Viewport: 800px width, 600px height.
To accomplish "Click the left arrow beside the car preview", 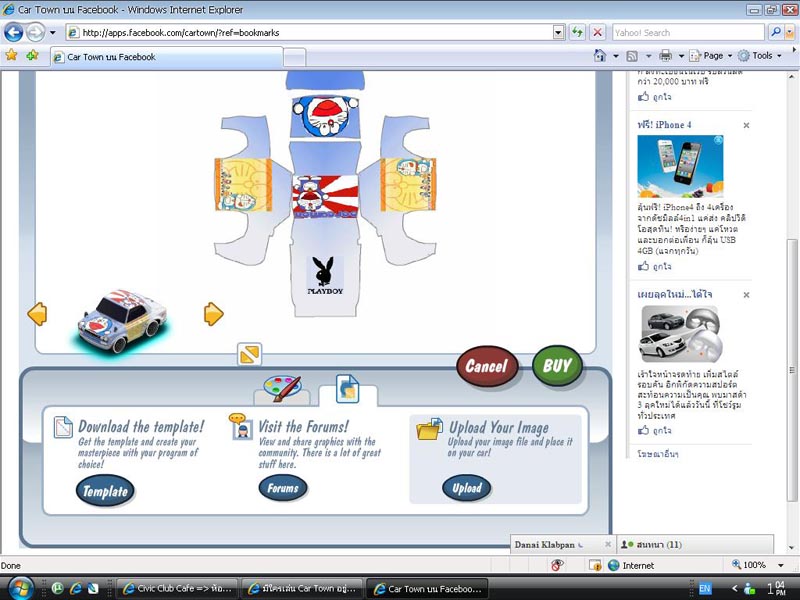I will [x=37, y=314].
